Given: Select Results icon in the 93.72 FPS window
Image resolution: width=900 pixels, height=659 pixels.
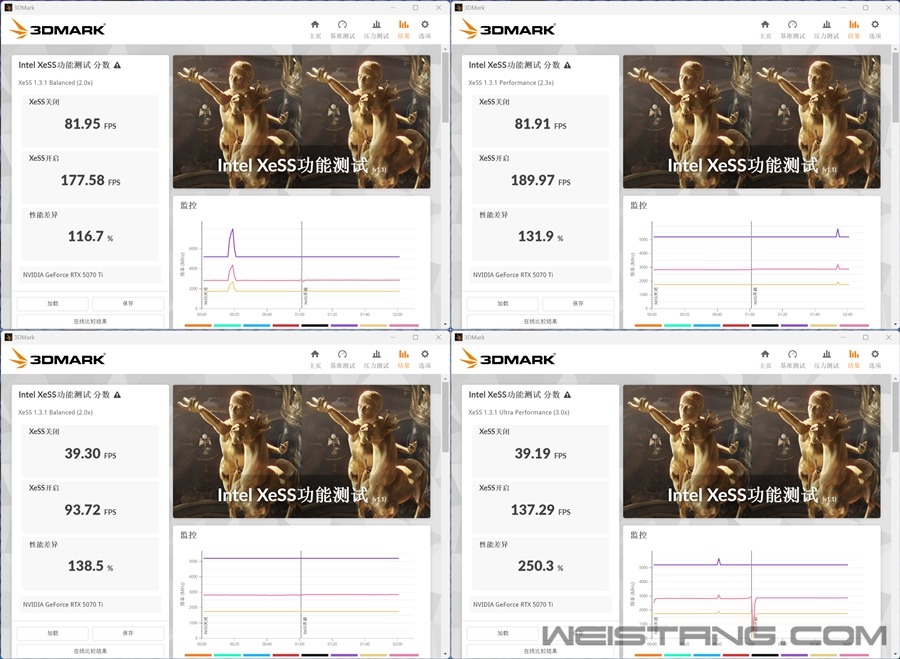Looking at the screenshot, I should point(404,358).
